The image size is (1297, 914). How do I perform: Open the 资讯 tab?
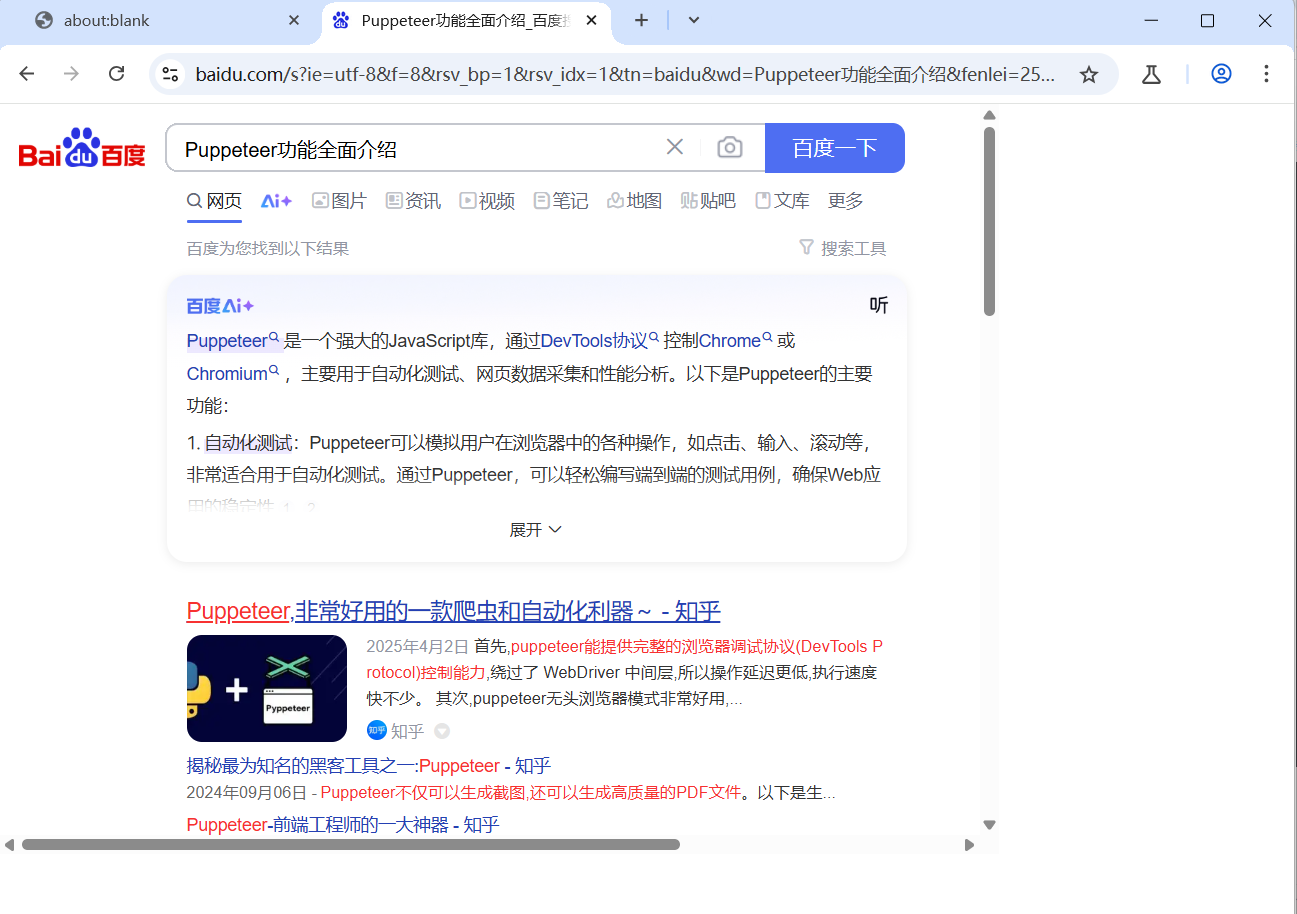(413, 201)
